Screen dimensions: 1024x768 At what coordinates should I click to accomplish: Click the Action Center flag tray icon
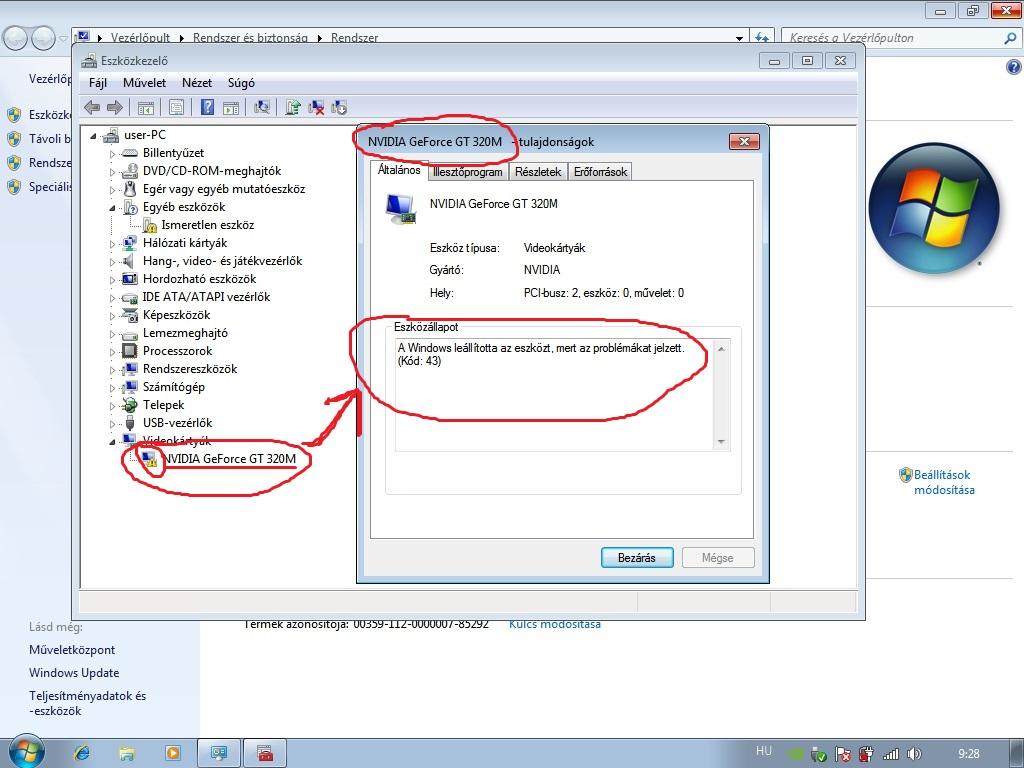(x=843, y=754)
